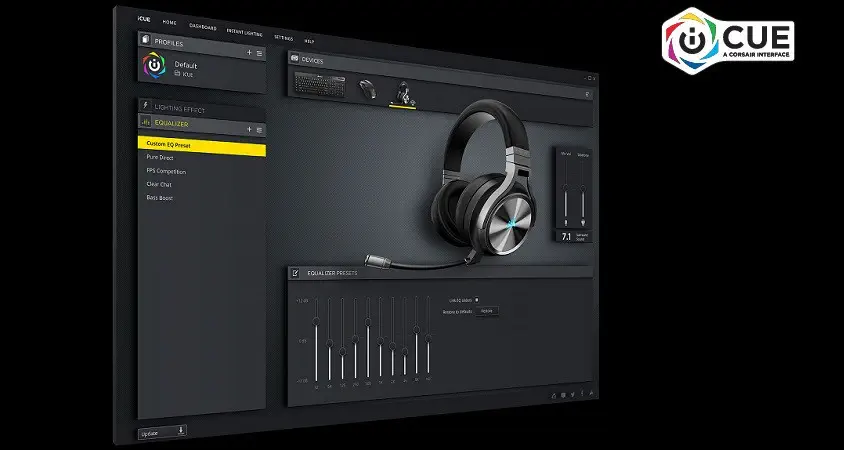The width and height of the screenshot is (844, 450).
Task: Select the Pure Direct preset
Action: click(x=160, y=158)
